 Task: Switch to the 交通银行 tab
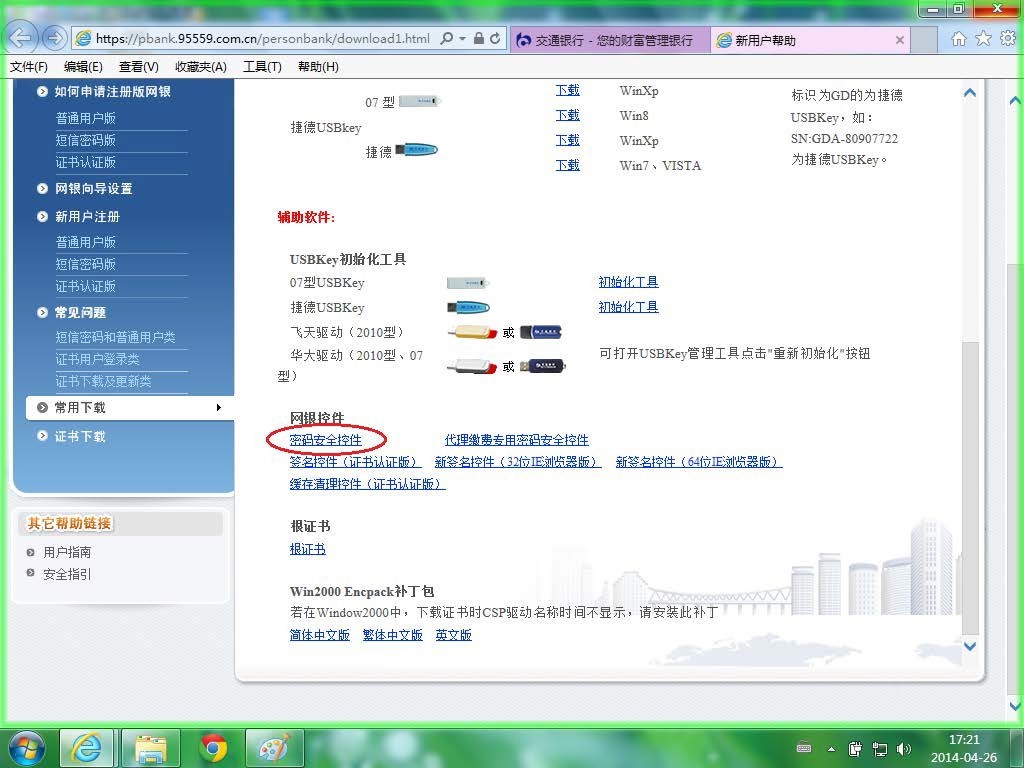point(609,40)
